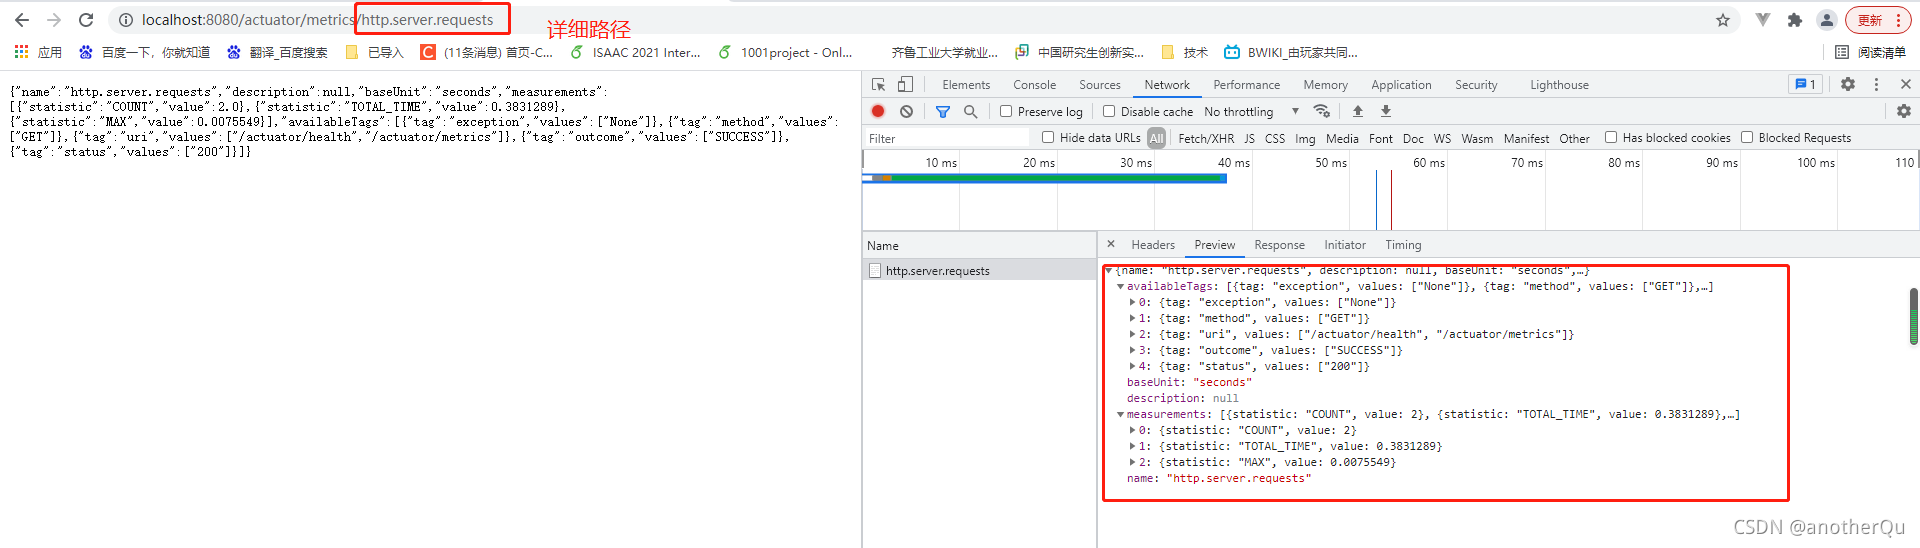Screen dimensions: 1920x548
Task: Reload the current page
Action: pos(86,20)
